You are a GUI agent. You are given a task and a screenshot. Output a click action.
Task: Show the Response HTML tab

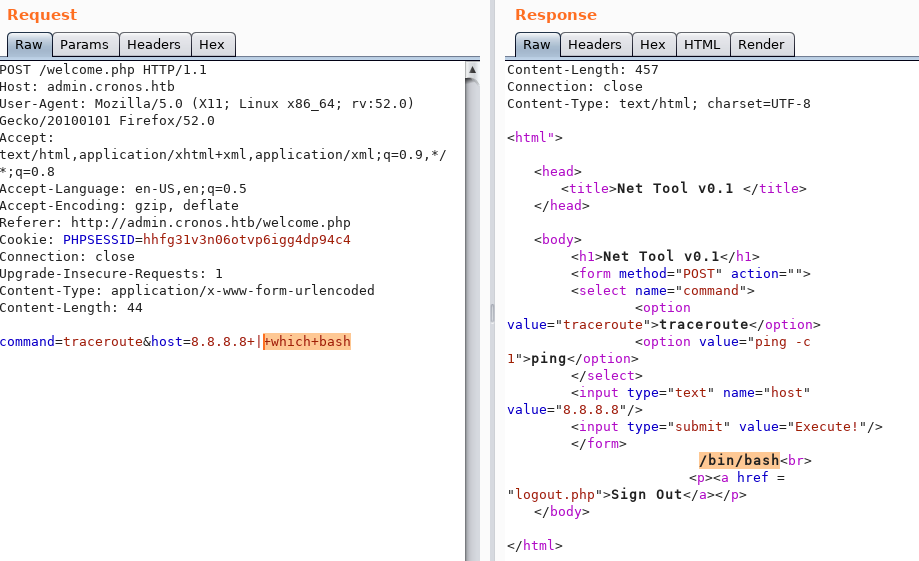coord(703,45)
